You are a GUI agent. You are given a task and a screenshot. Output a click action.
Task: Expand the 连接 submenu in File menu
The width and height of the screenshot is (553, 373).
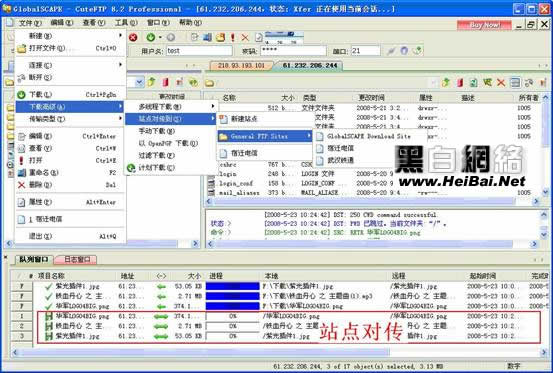coord(70,65)
